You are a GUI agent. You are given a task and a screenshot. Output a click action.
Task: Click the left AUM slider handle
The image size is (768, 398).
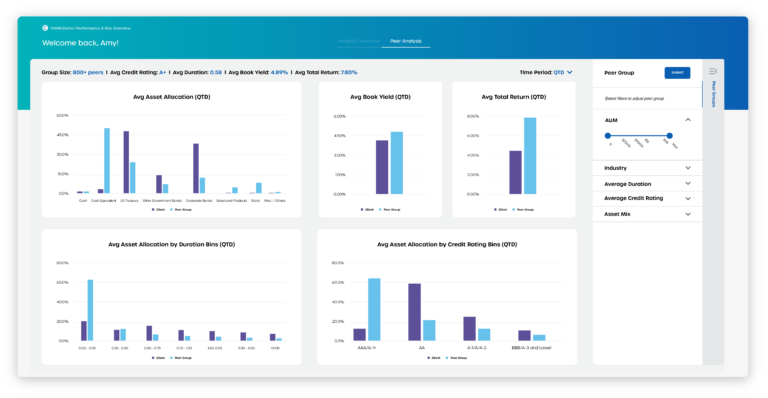coord(608,136)
